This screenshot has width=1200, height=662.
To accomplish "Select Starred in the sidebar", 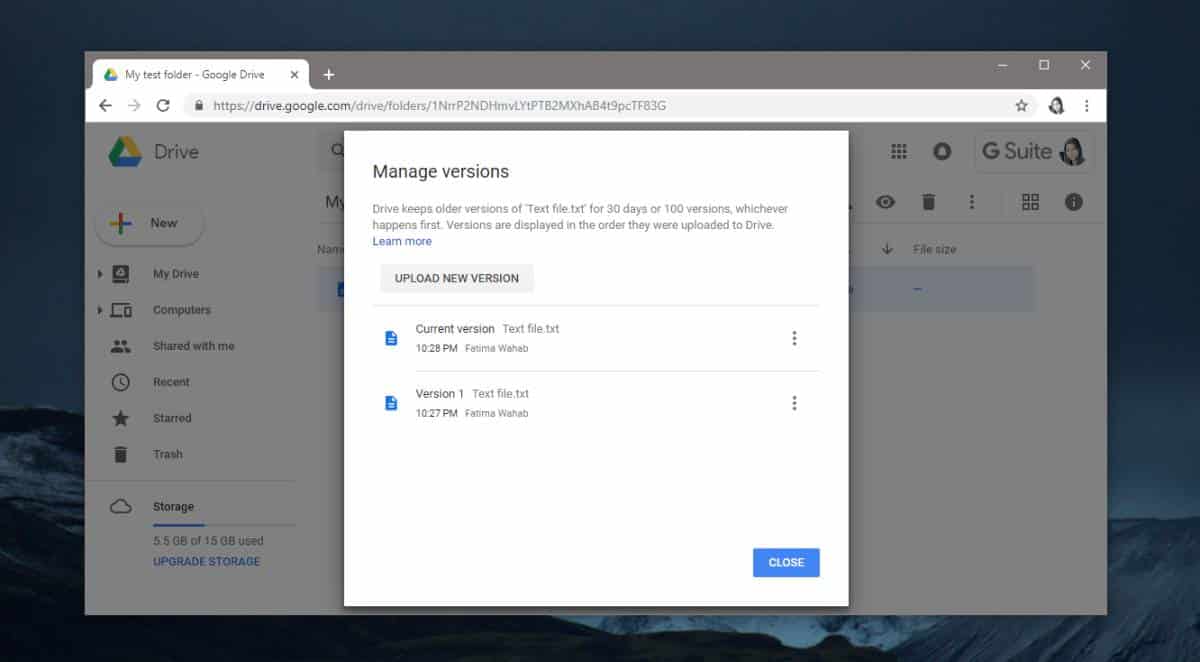I will coord(171,417).
